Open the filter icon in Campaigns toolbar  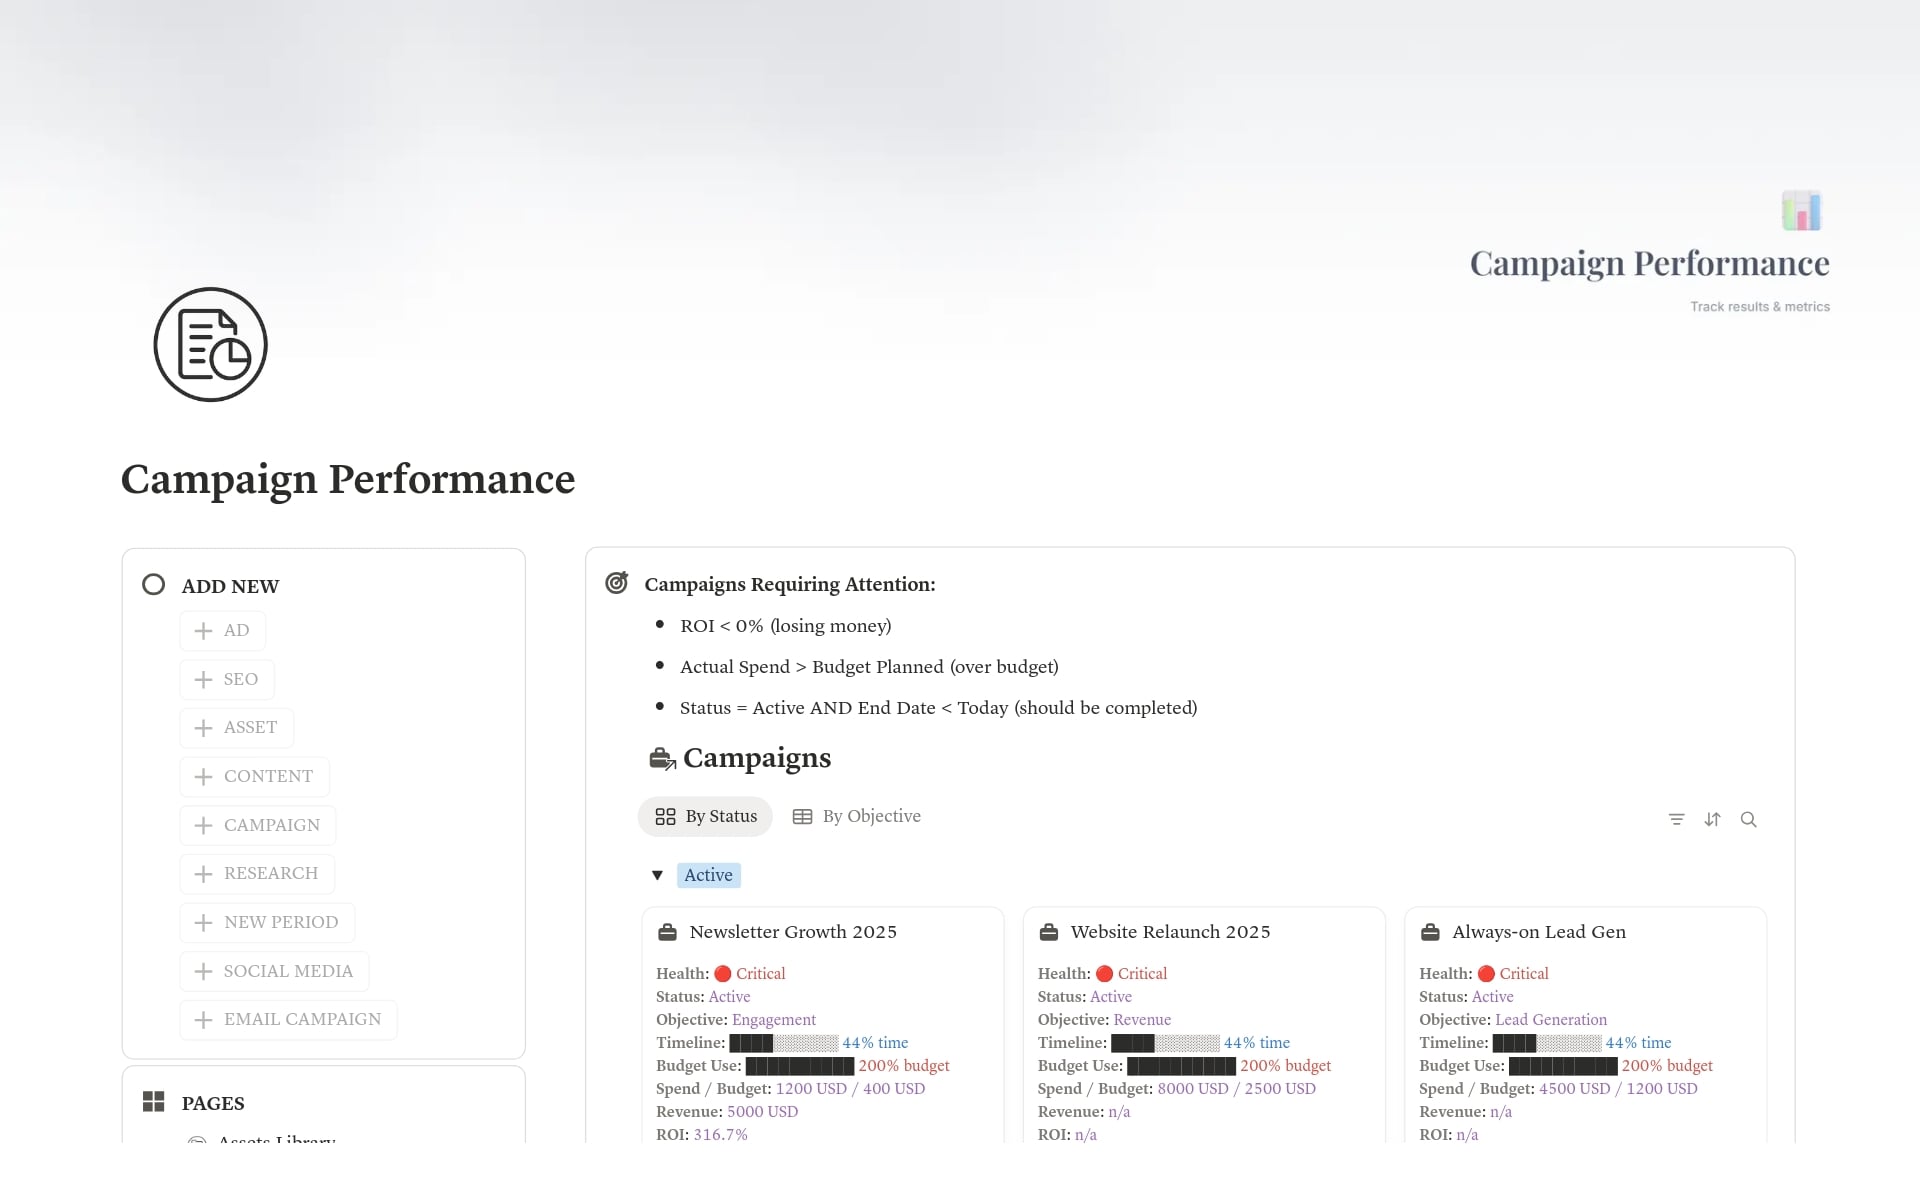[1676, 819]
